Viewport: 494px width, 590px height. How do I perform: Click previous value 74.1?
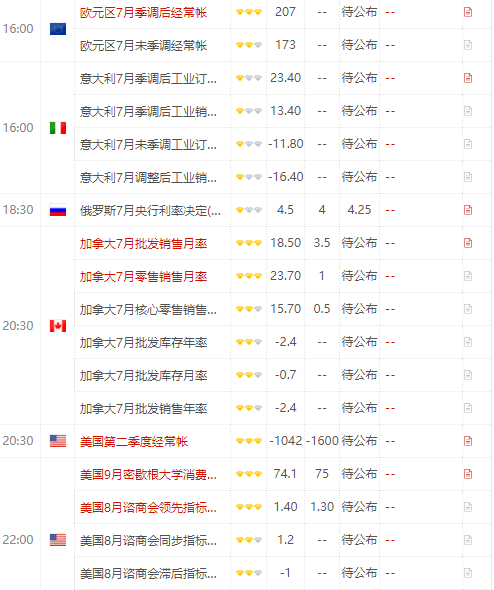coord(285,474)
